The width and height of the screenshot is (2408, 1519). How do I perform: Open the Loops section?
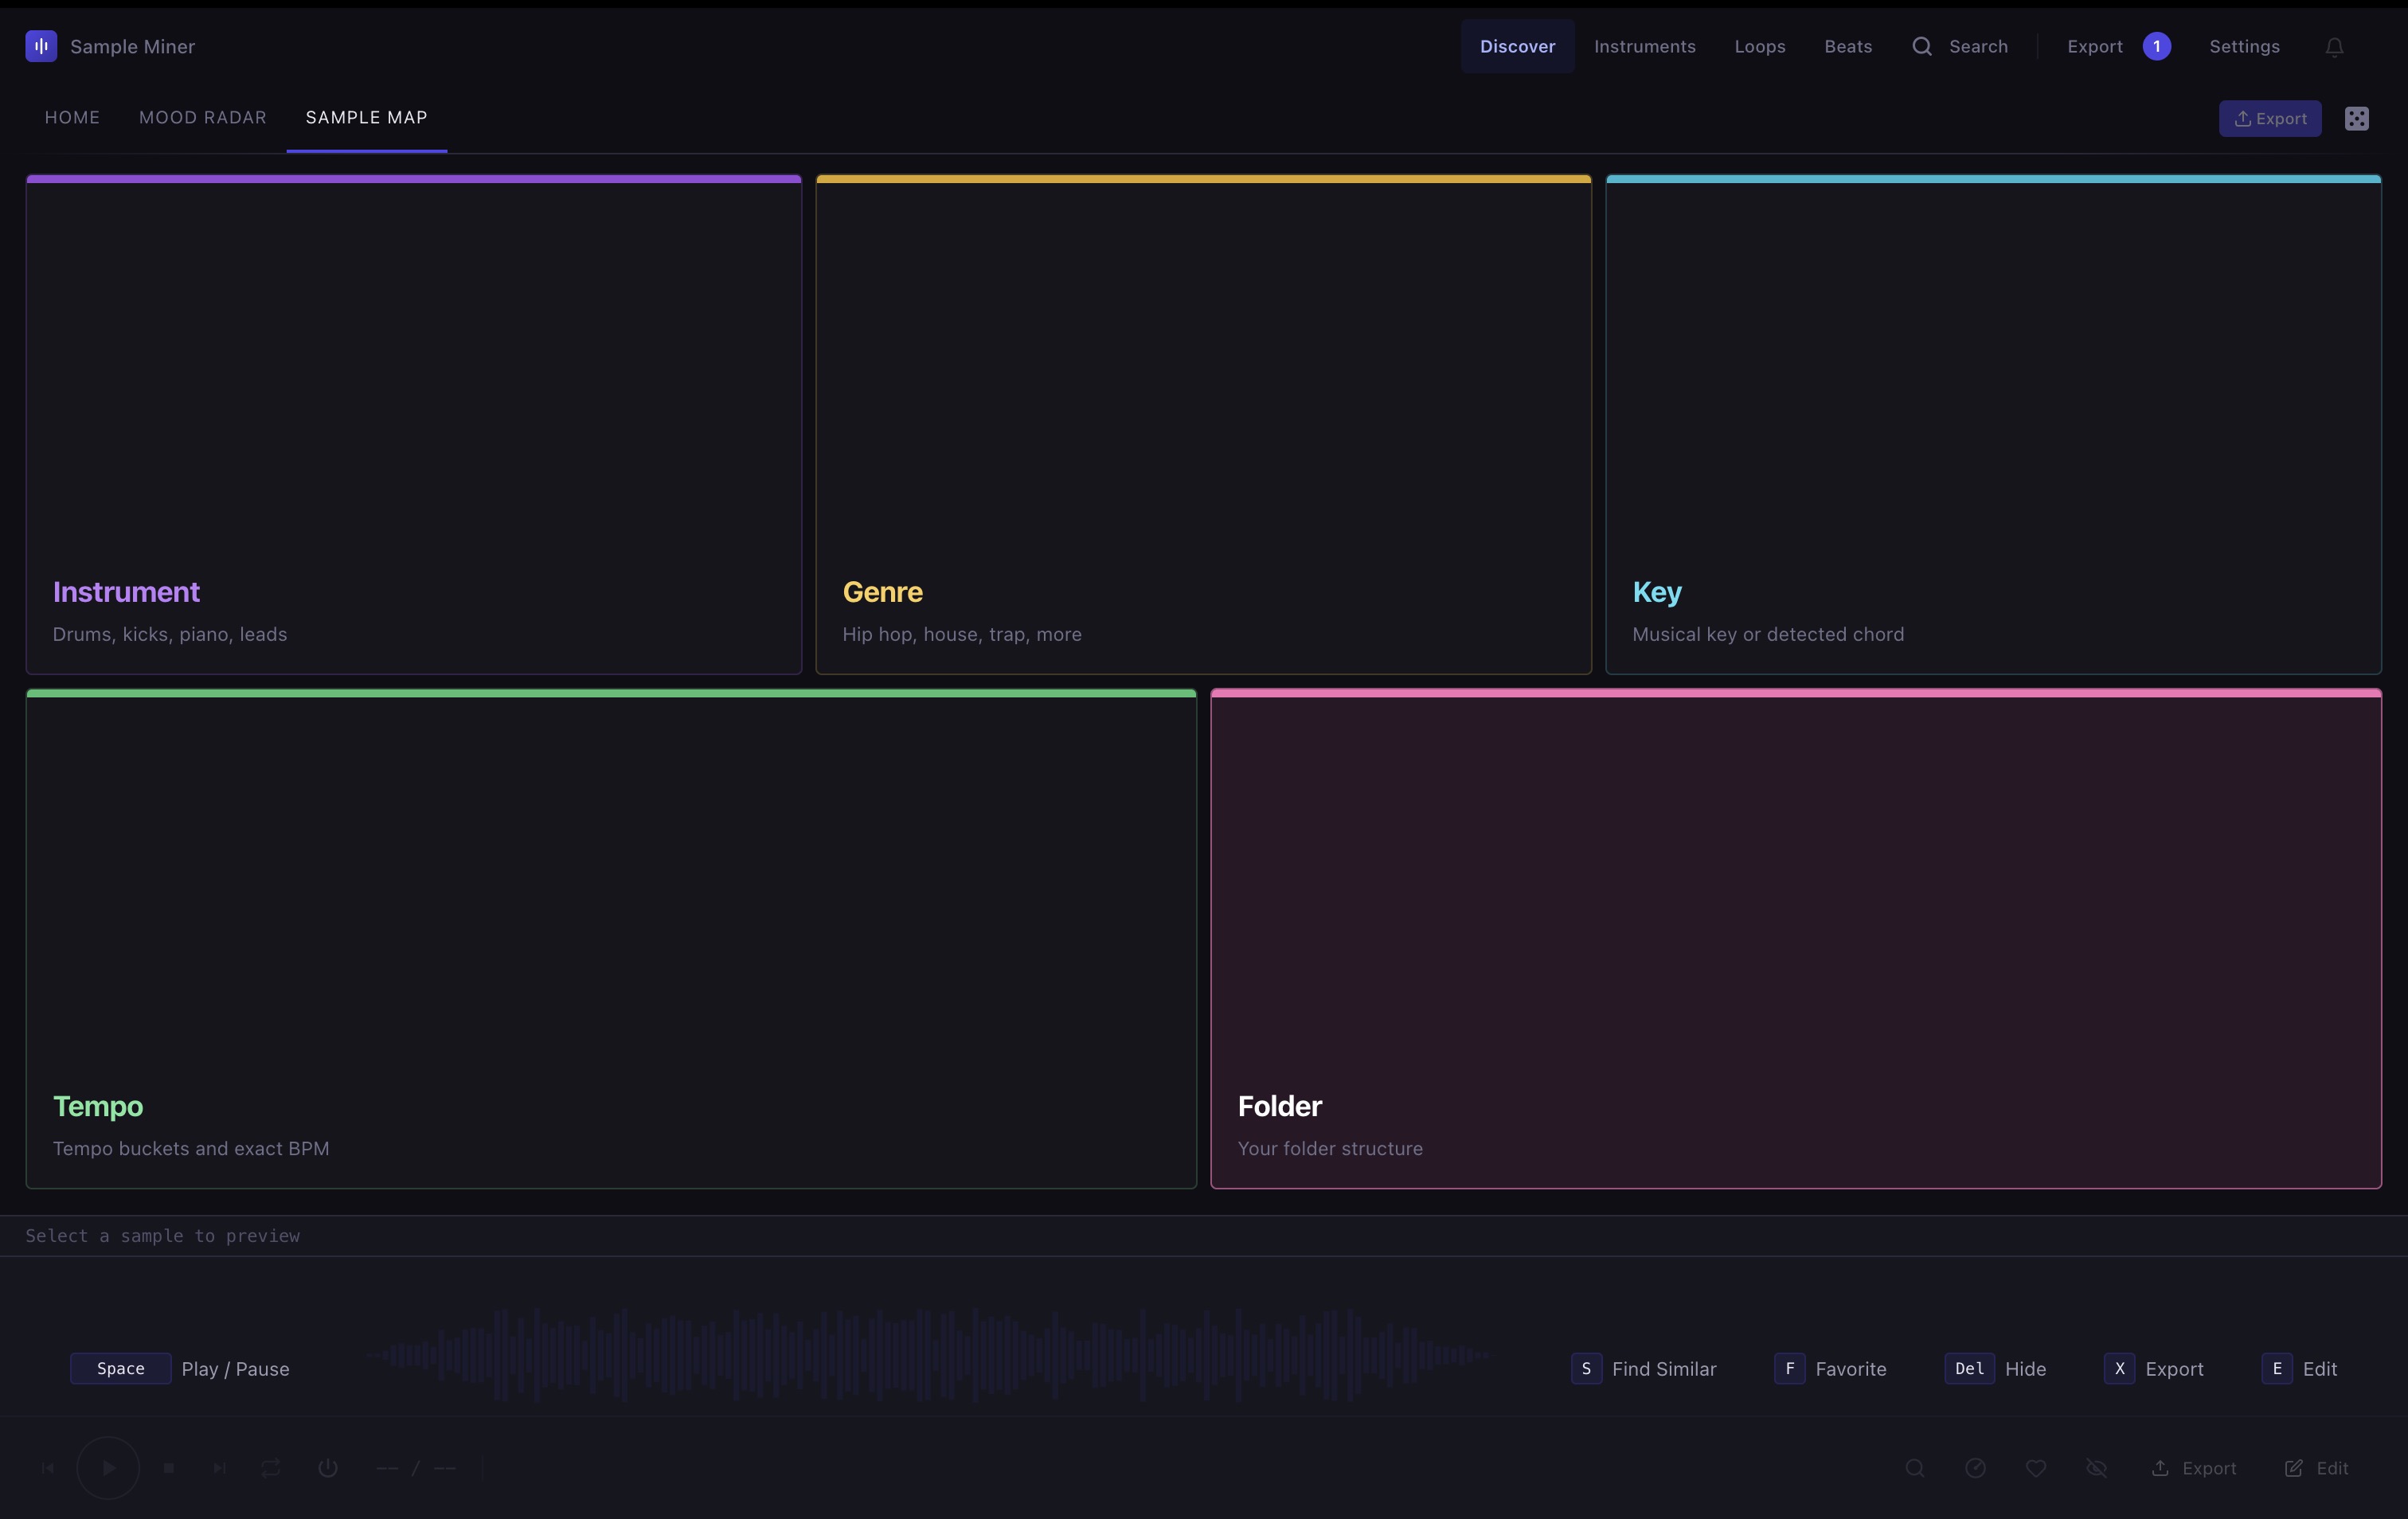click(1759, 46)
